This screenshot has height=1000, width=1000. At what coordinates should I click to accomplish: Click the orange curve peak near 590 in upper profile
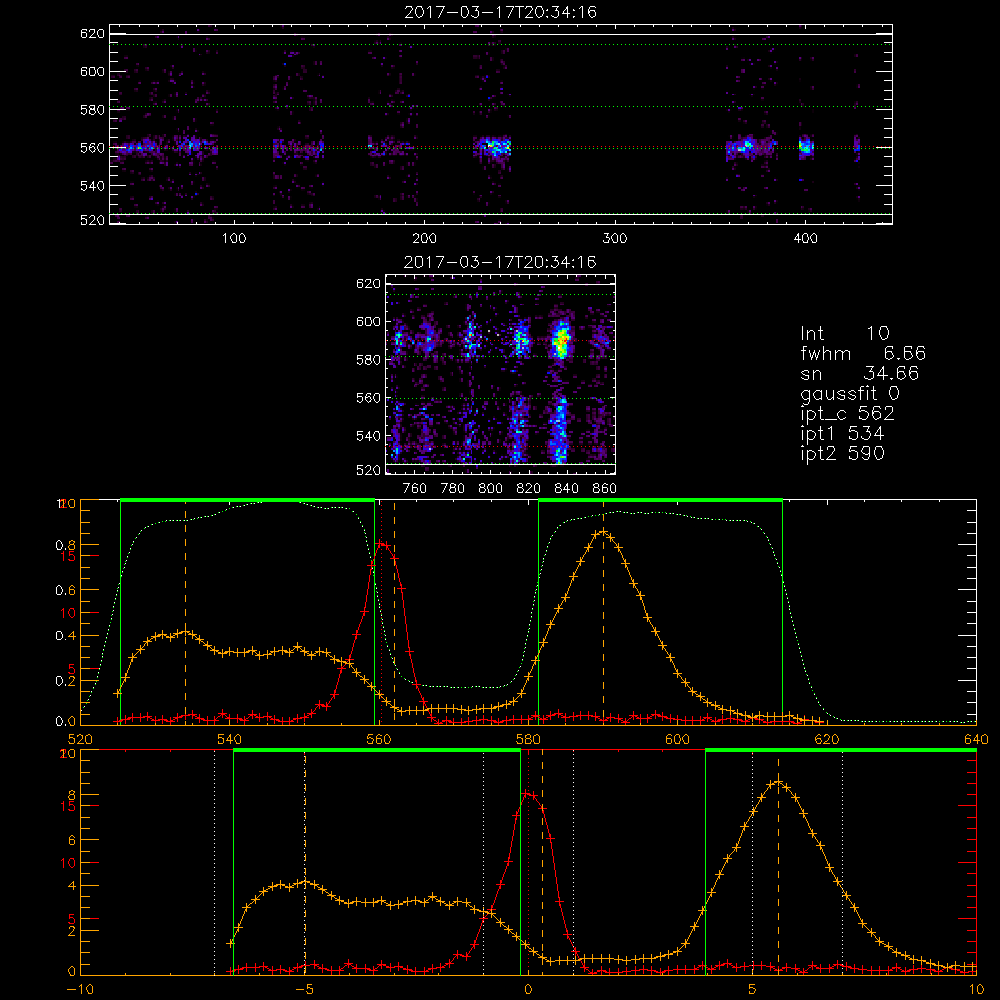pos(603,533)
